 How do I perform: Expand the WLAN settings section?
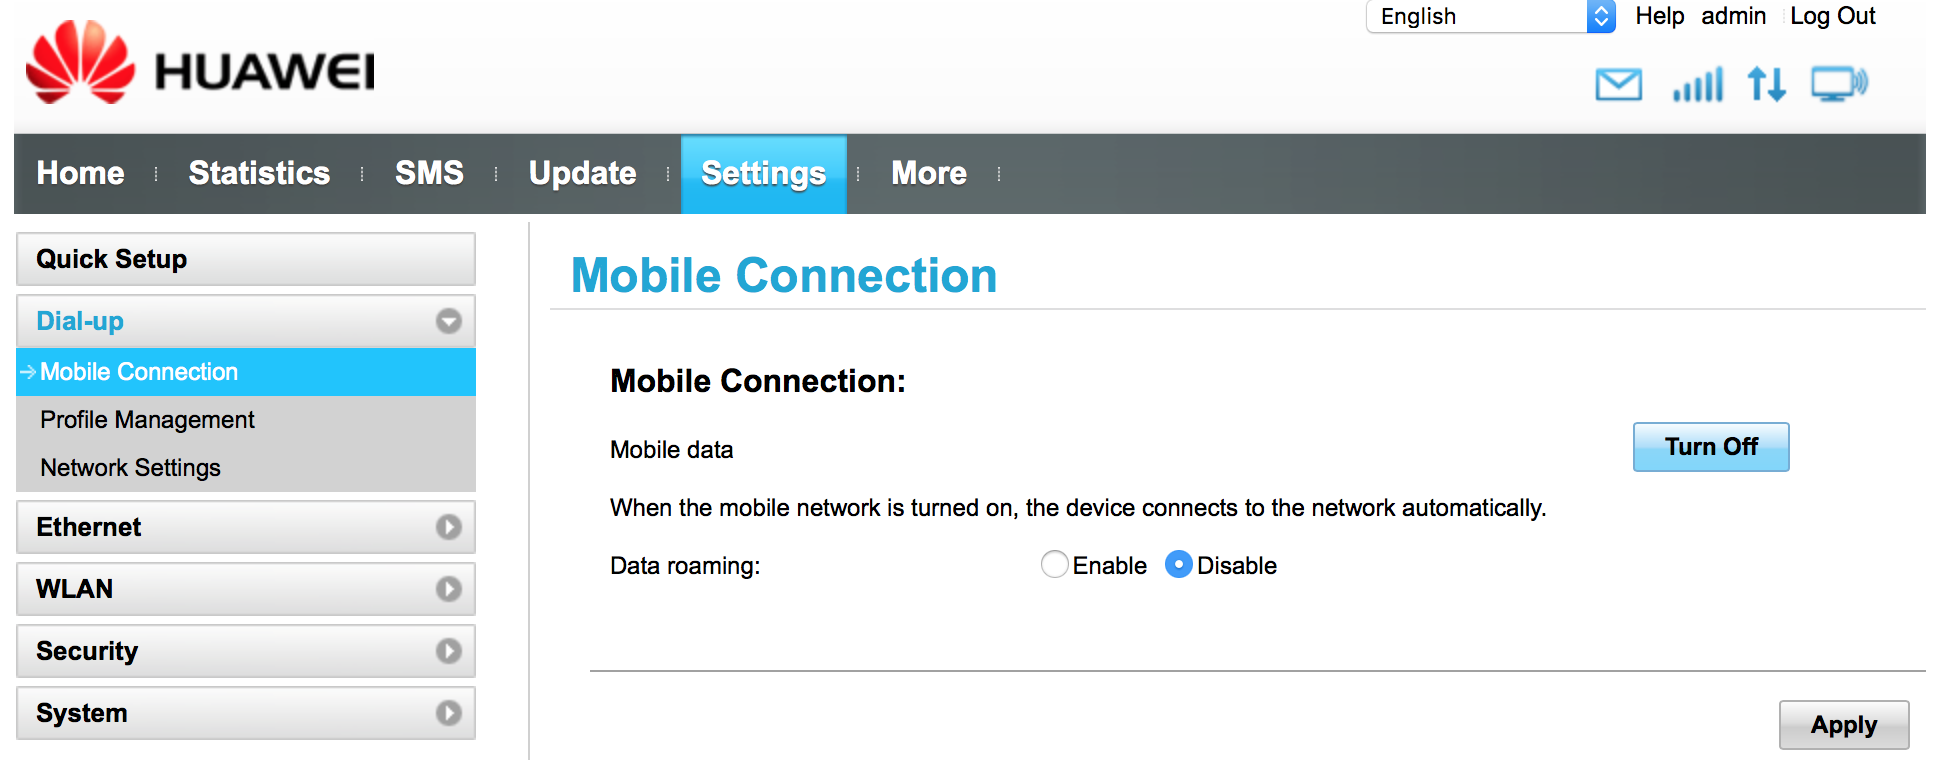pos(246,589)
